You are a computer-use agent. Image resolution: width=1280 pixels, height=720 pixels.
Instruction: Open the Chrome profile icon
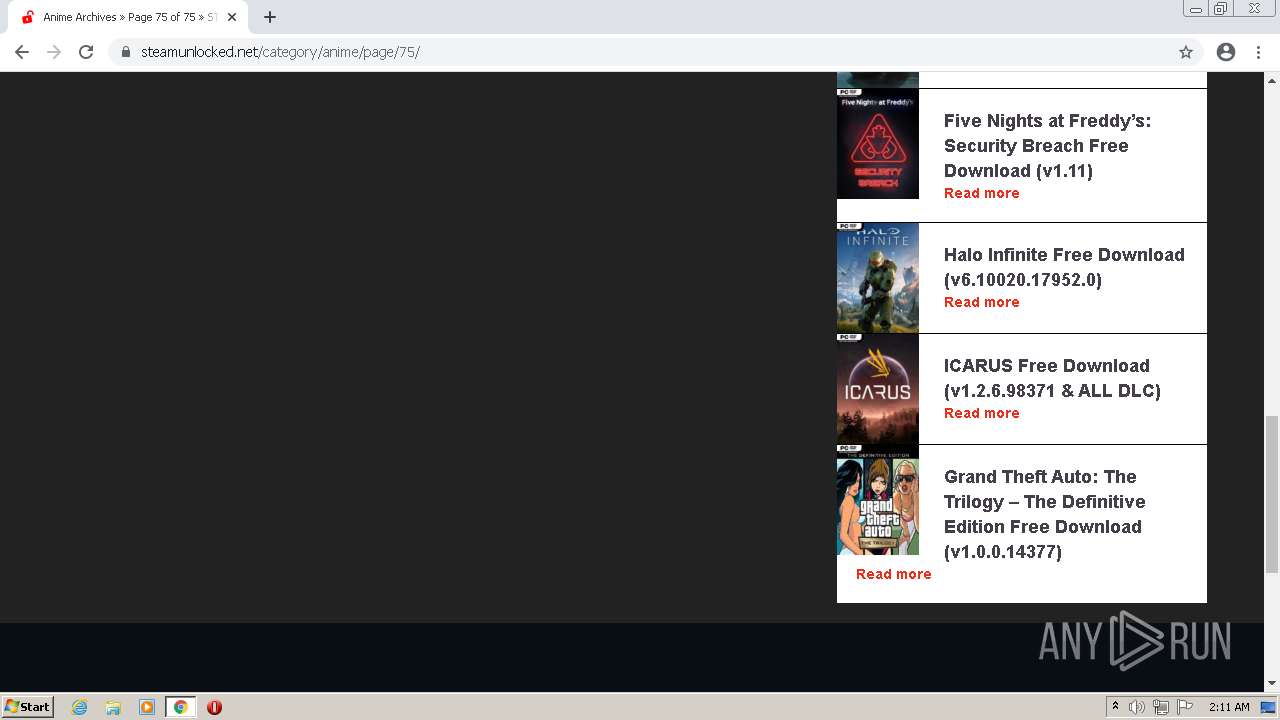pyautogui.click(x=1226, y=52)
